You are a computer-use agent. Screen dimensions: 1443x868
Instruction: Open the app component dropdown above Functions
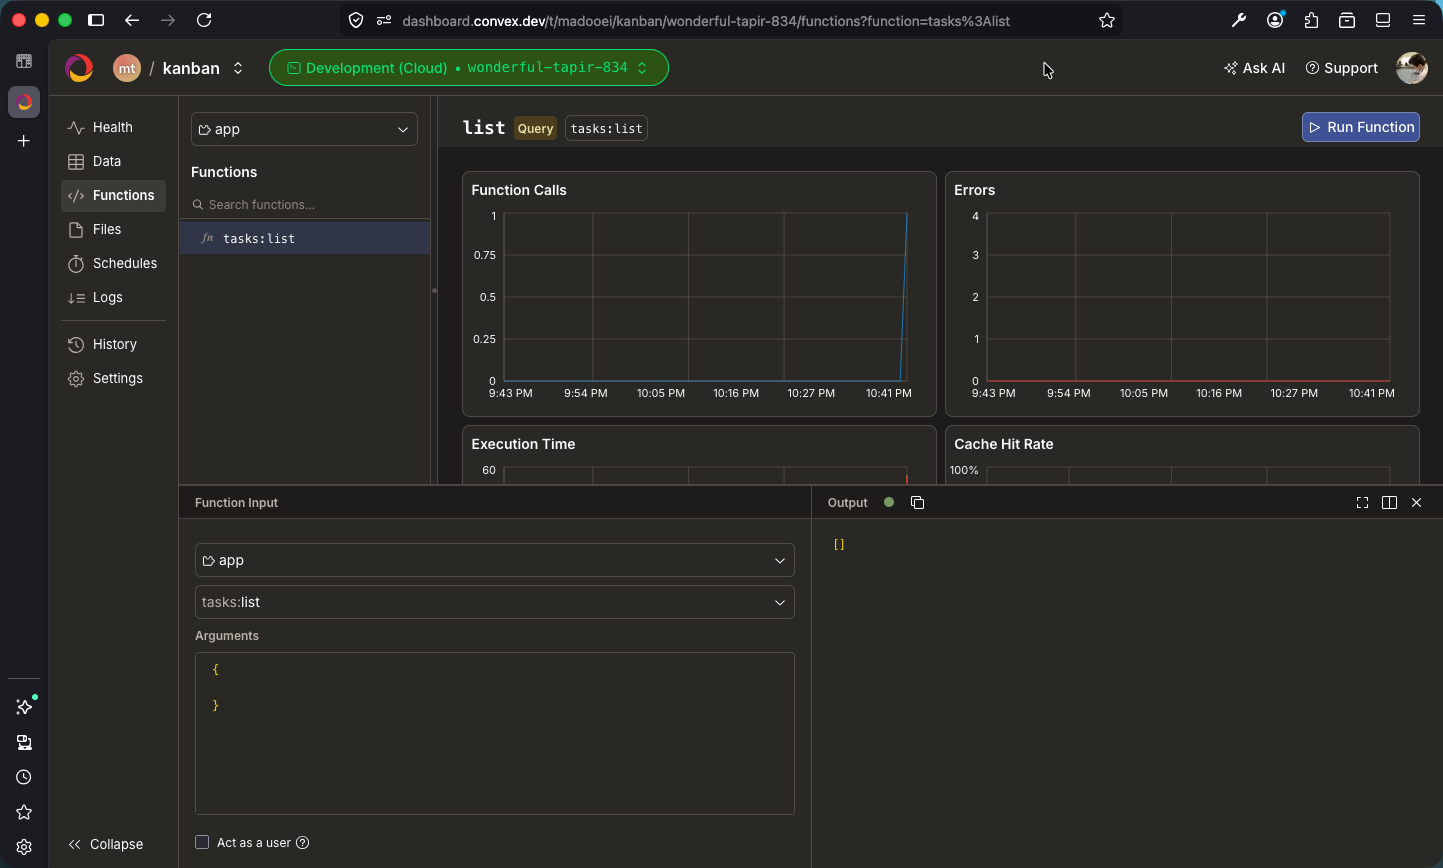(304, 129)
